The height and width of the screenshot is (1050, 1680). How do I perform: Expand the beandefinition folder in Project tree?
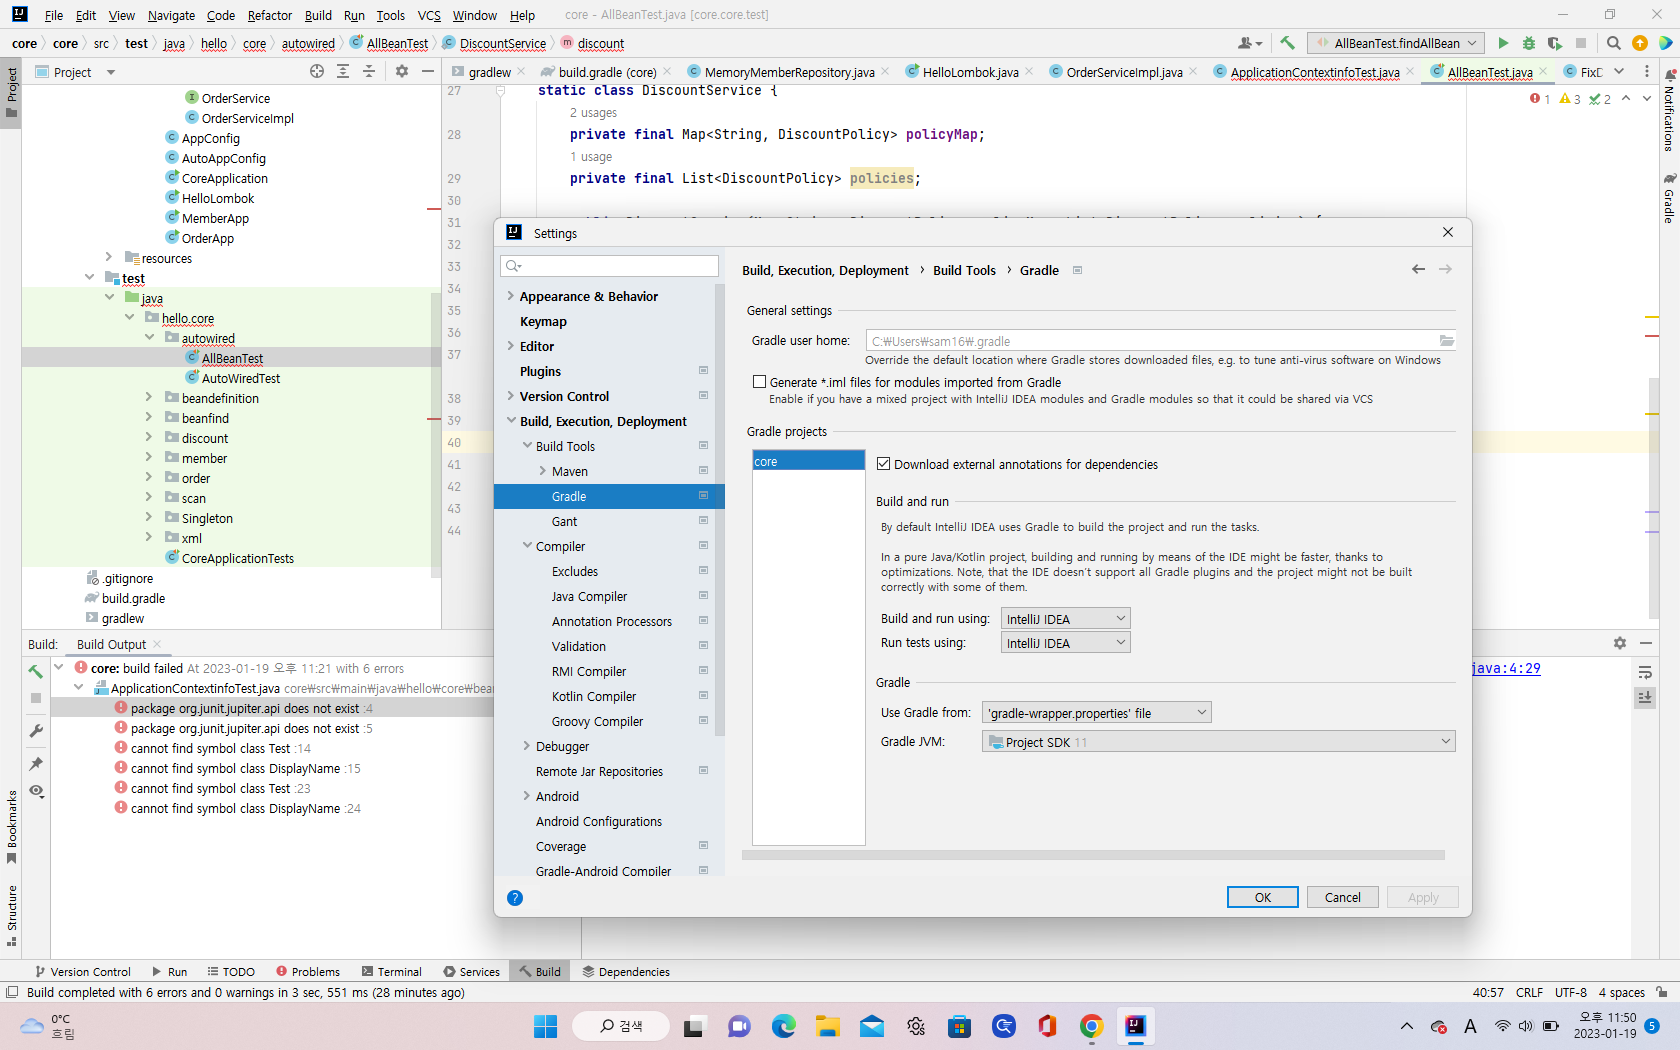tap(148, 398)
